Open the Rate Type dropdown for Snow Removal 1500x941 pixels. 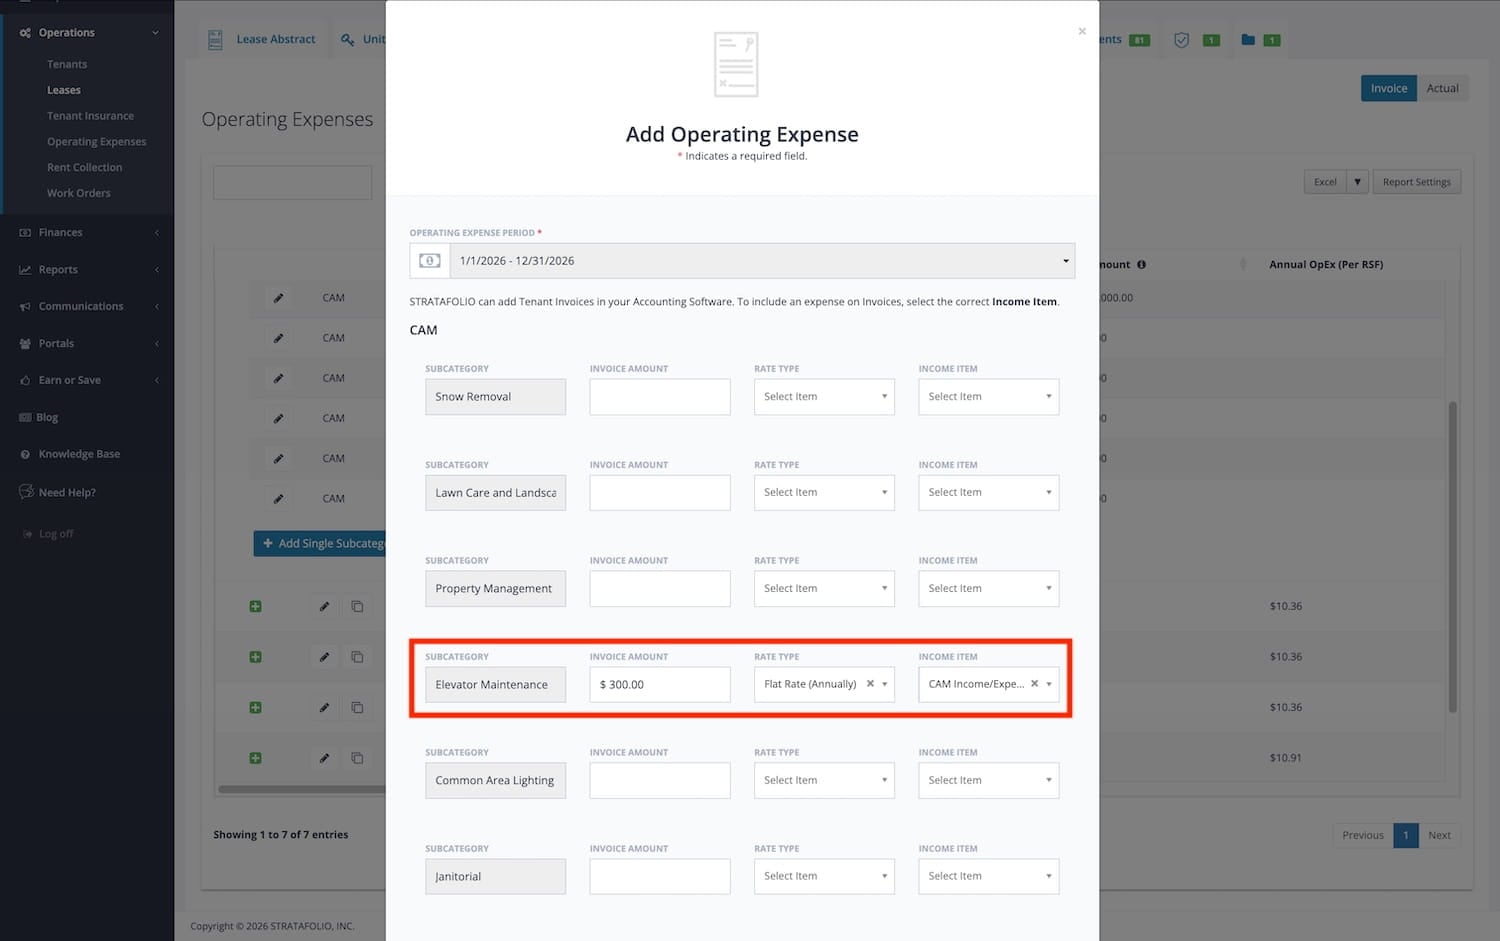coord(823,397)
